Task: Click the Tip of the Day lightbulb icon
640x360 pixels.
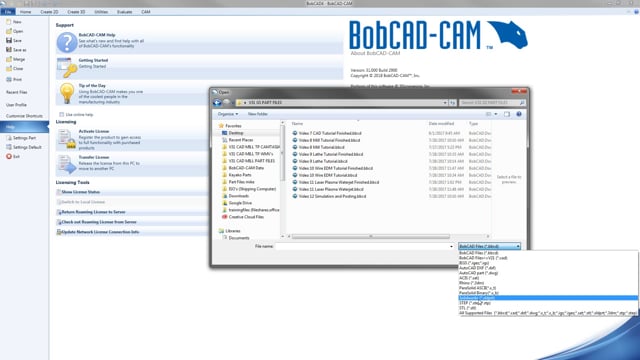Action: pos(67,93)
